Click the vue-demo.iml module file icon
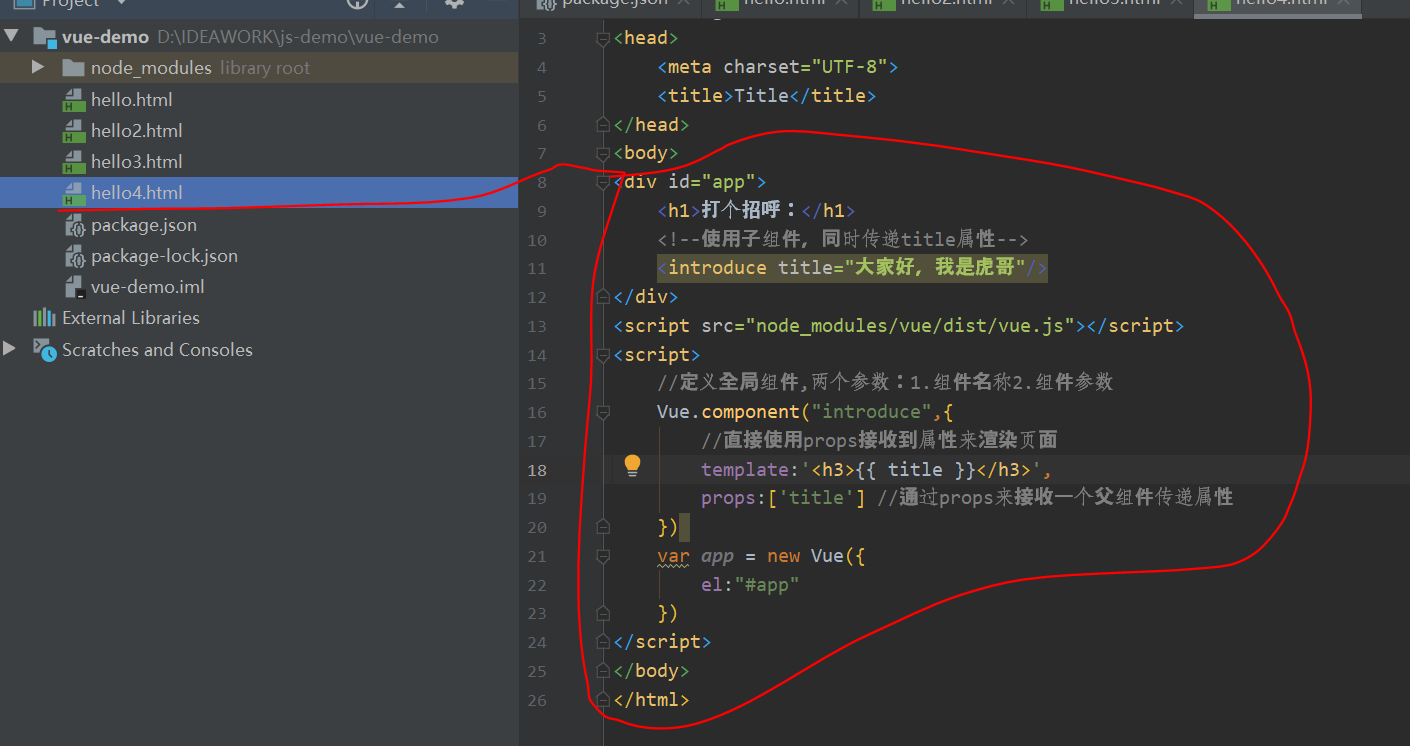This screenshot has width=1410, height=746. click(75, 286)
